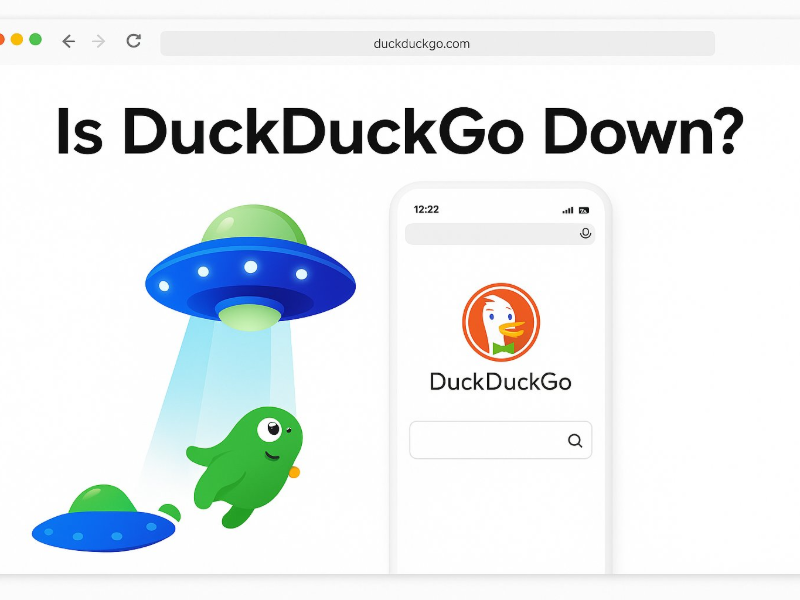800x600 pixels.
Task: Tap the microphone icon in phone address bar
Action: (585, 233)
